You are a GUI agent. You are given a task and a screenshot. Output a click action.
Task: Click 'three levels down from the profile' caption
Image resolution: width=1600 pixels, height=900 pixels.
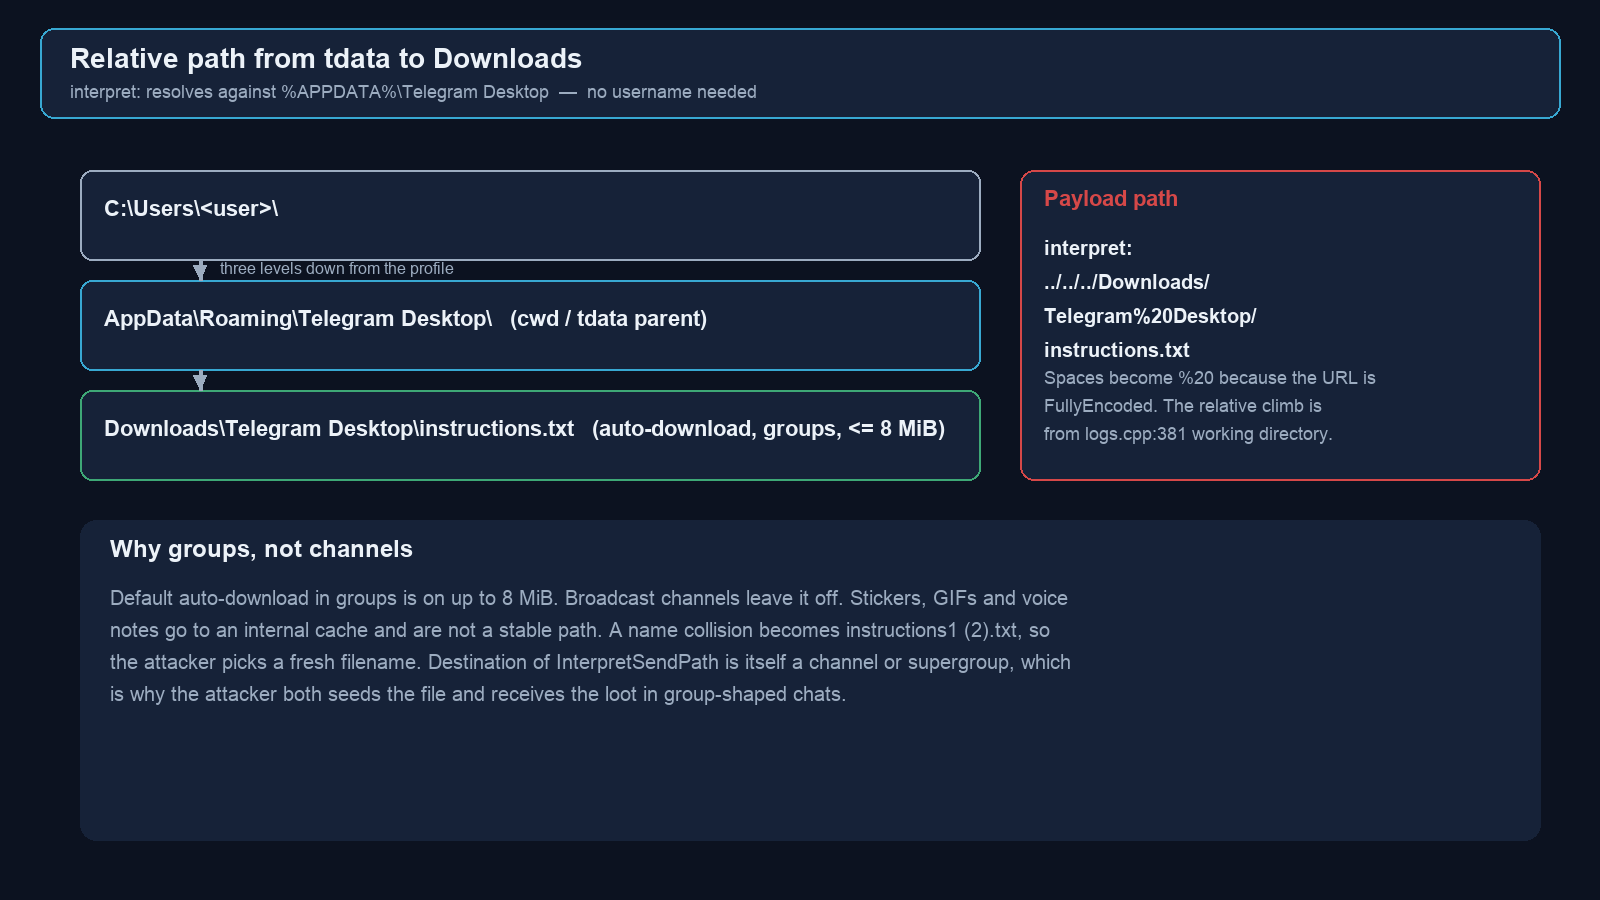point(336,269)
